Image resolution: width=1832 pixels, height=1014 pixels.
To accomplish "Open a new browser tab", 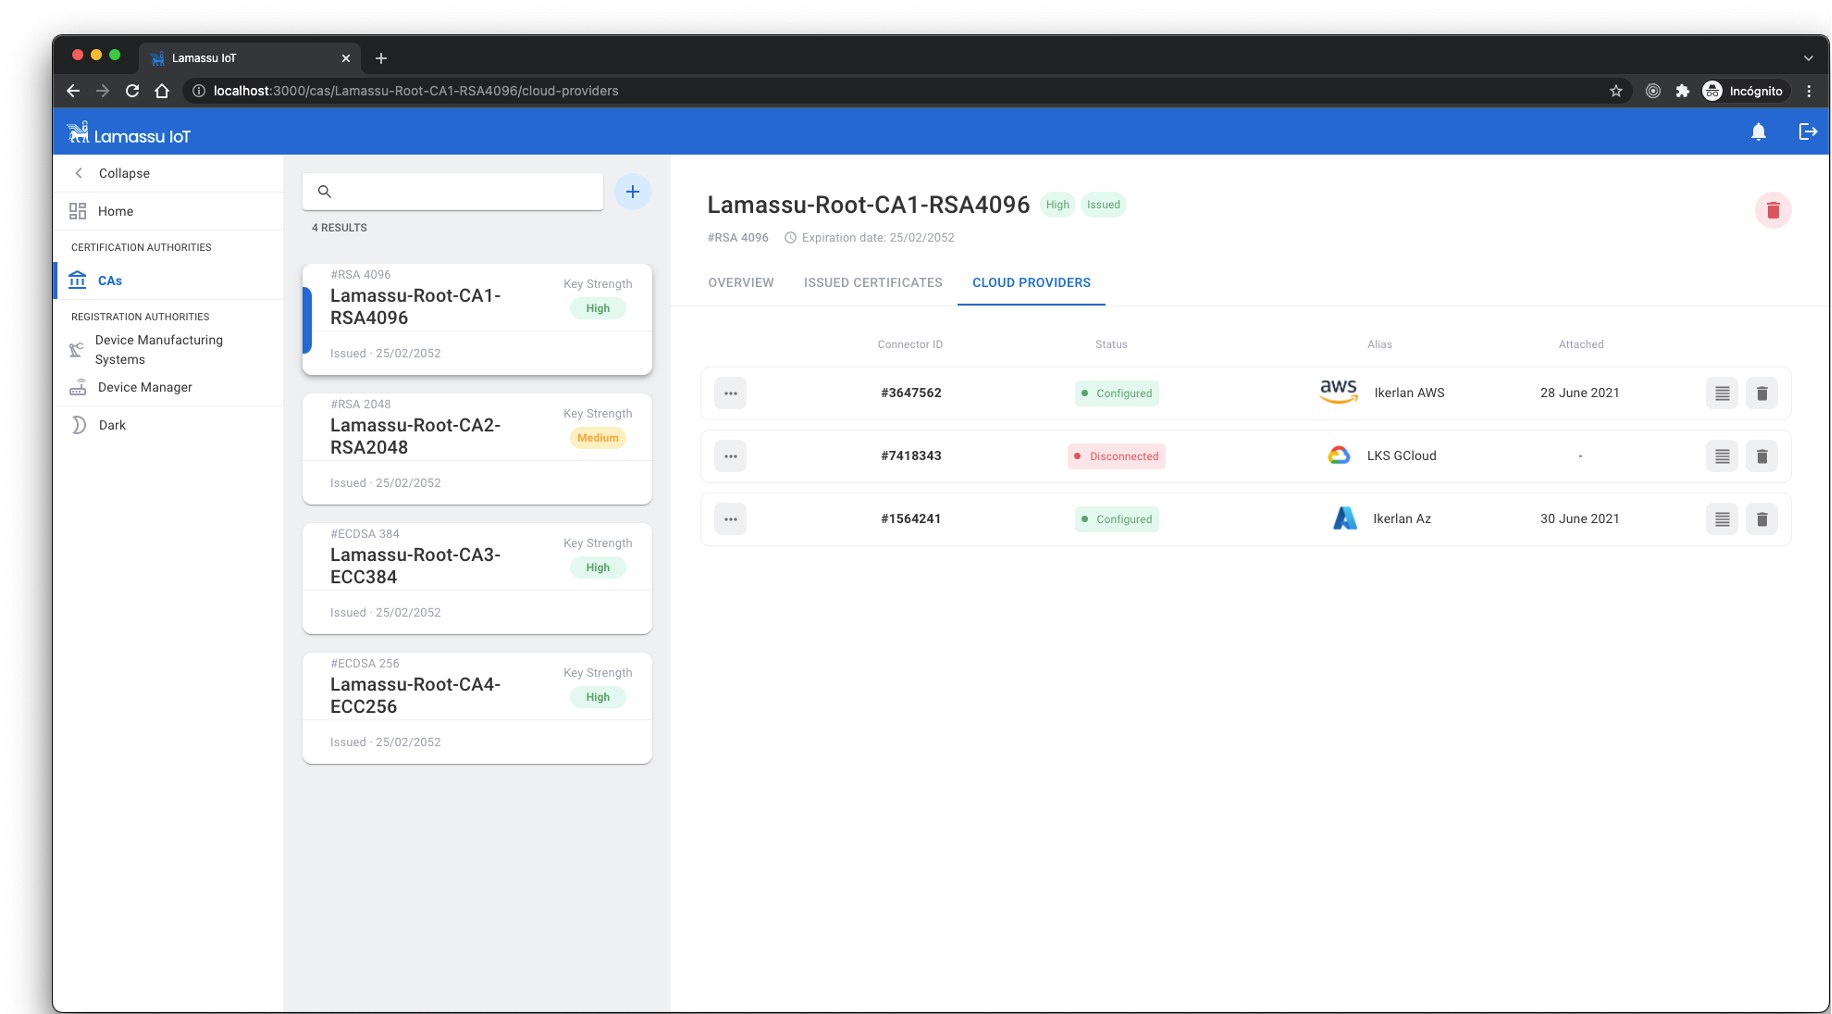I will coord(381,58).
